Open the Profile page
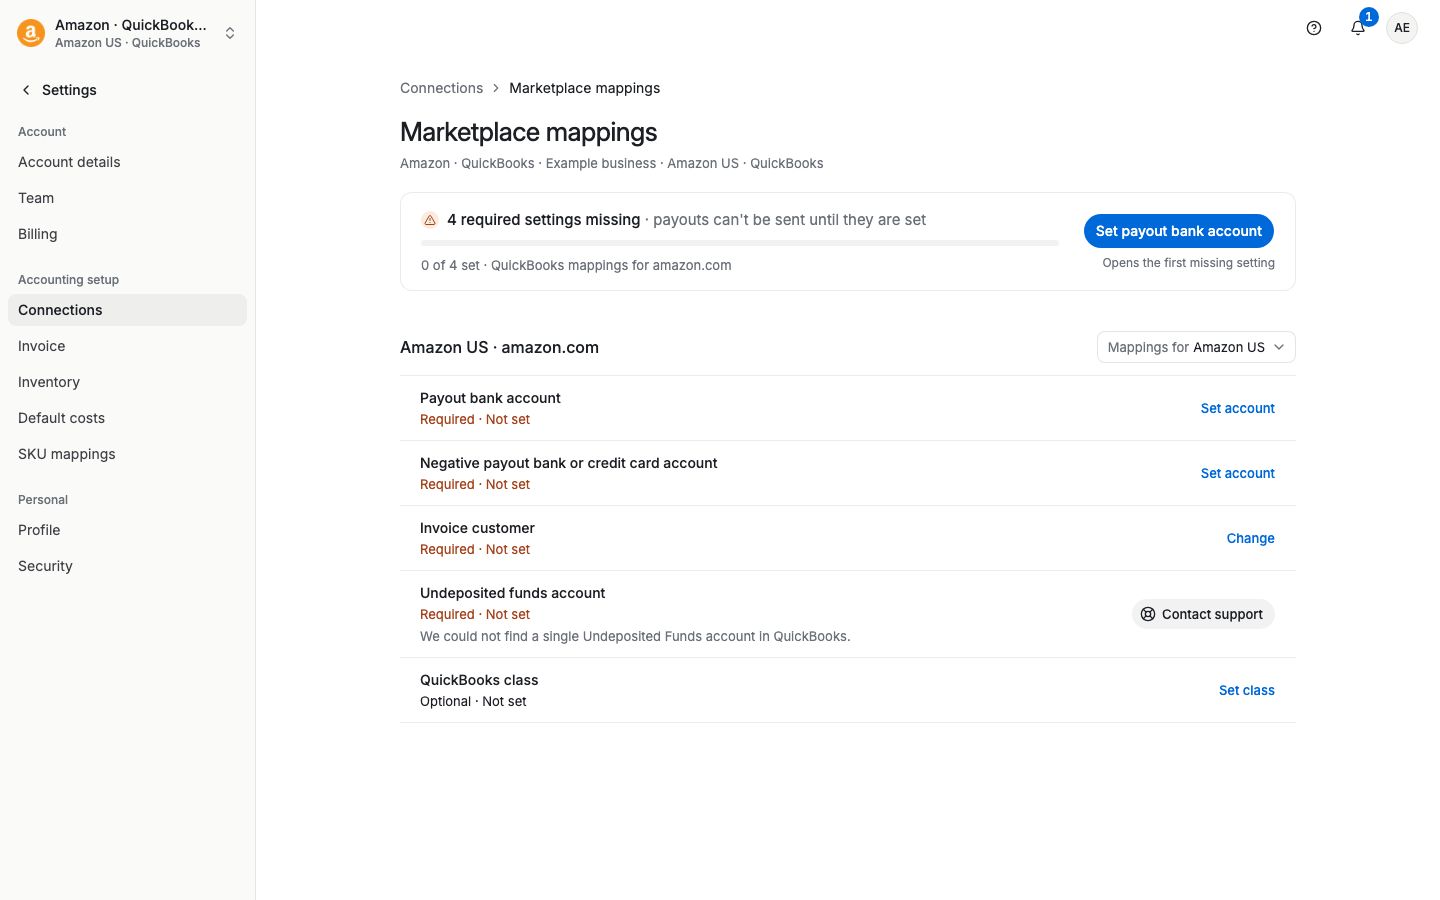Image resolution: width=1440 pixels, height=900 pixels. pos(127,530)
